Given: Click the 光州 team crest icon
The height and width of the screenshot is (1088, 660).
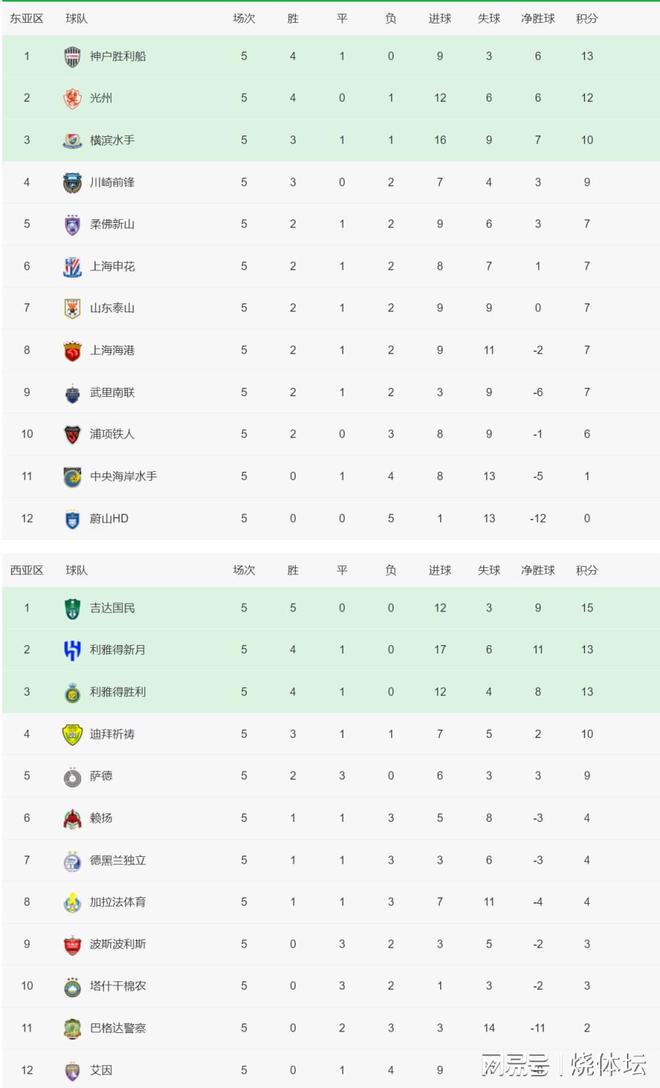Looking at the screenshot, I should point(72,99).
